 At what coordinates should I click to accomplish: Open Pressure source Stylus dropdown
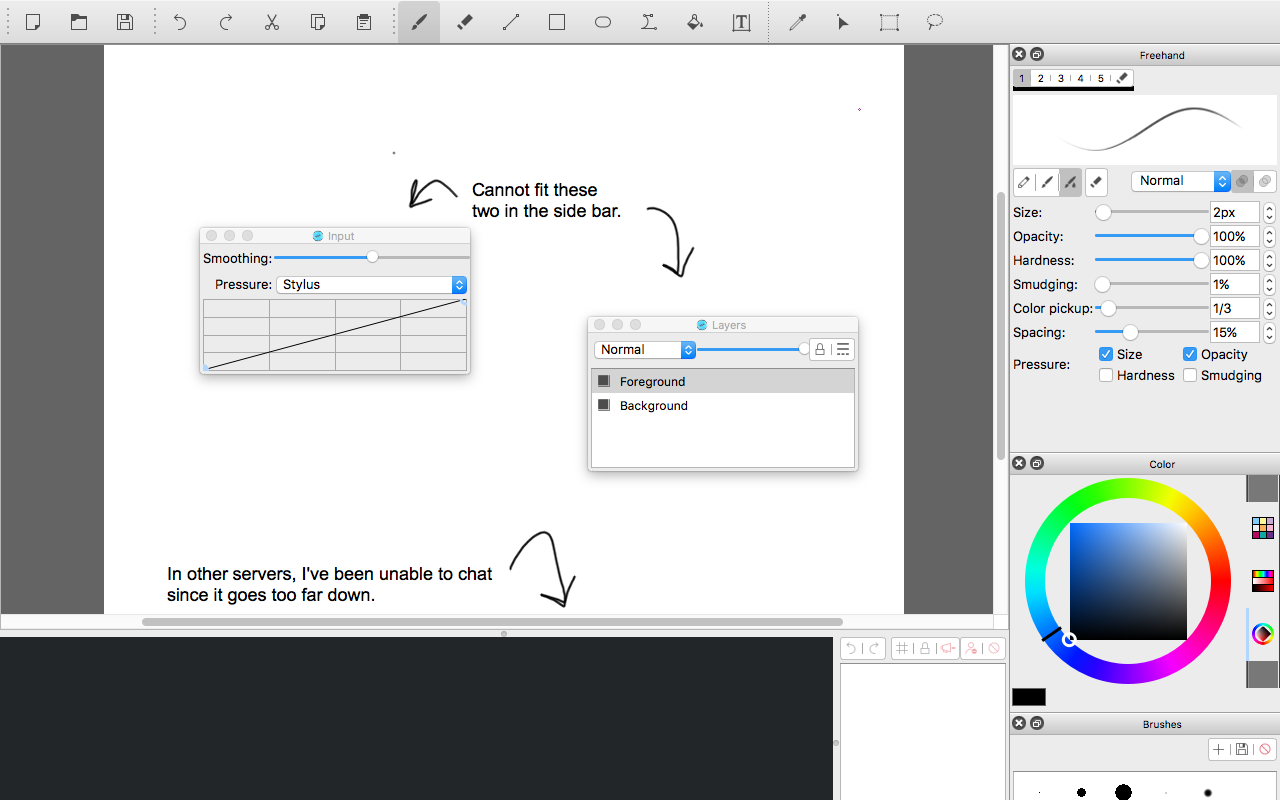coord(371,285)
